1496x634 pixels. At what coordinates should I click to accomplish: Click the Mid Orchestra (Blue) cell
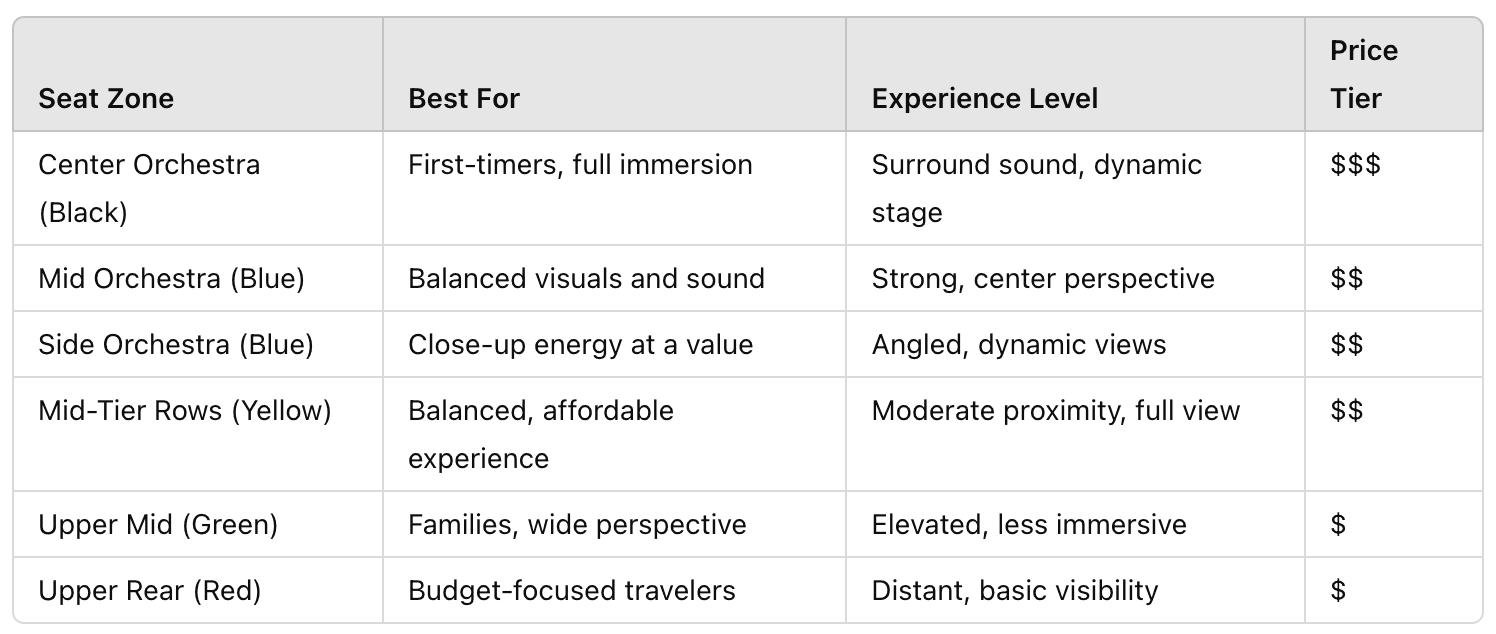click(x=171, y=278)
